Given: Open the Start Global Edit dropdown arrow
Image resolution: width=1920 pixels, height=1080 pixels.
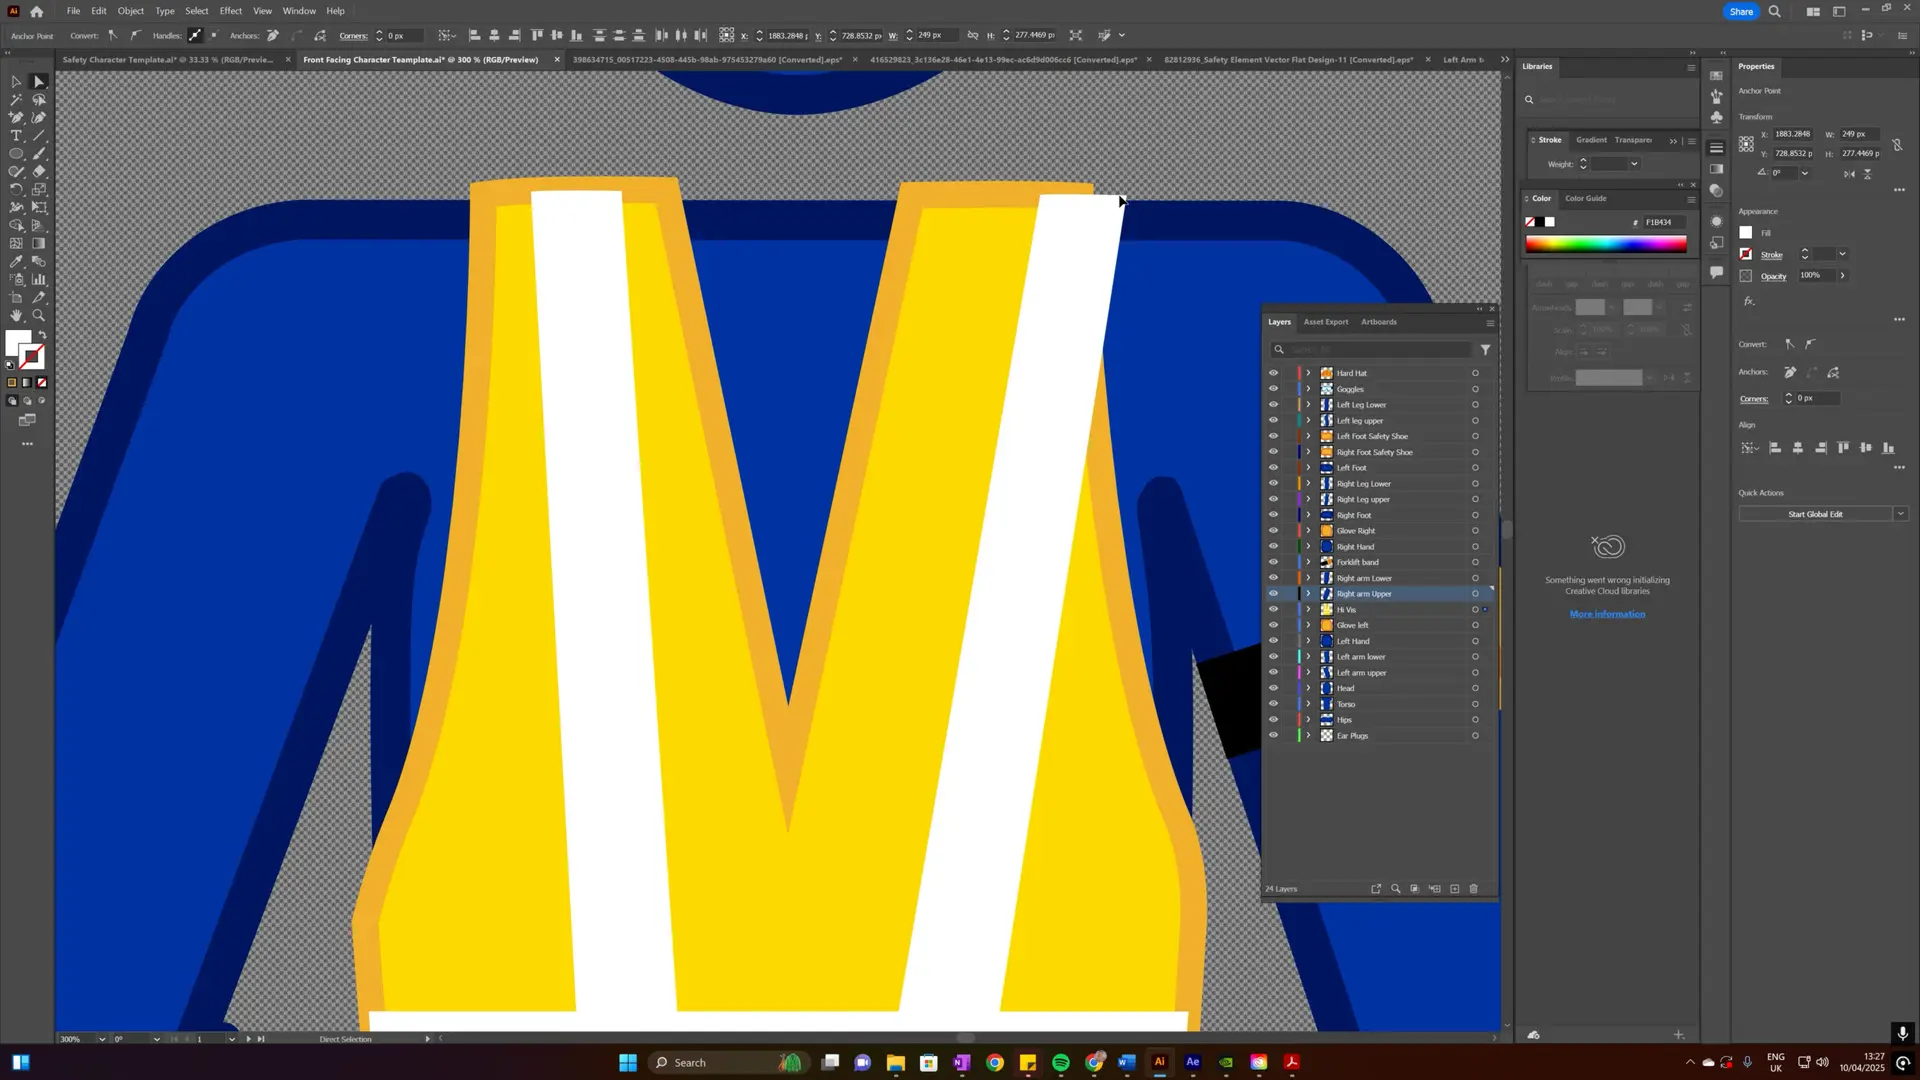Looking at the screenshot, I should click(x=1900, y=514).
